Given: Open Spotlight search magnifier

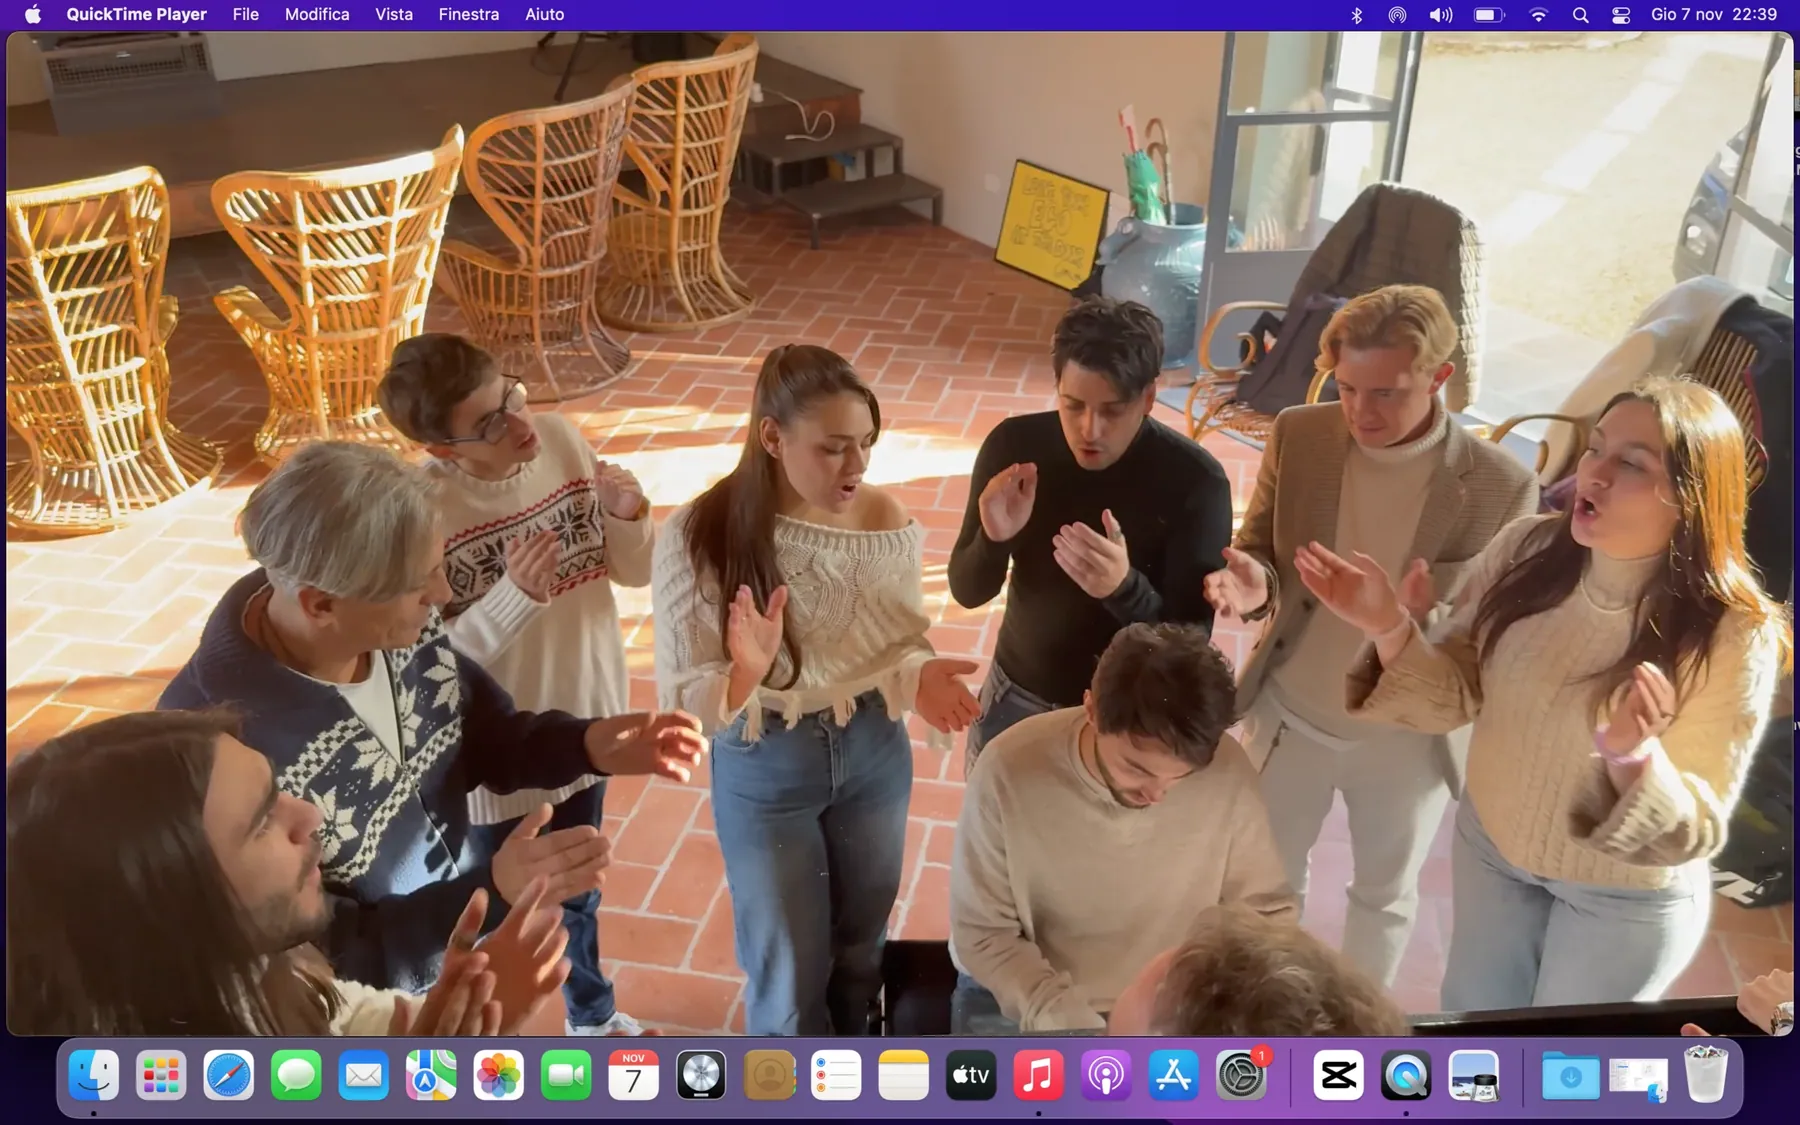Looking at the screenshot, I should tap(1580, 14).
